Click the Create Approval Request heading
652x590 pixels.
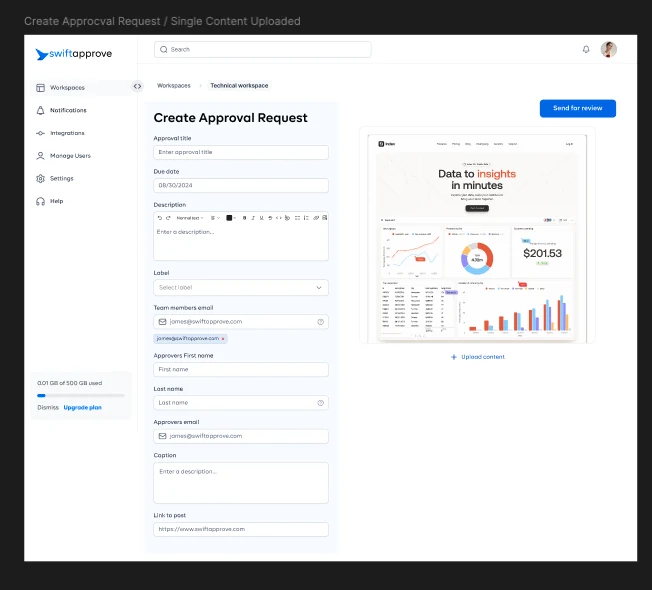[230, 118]
